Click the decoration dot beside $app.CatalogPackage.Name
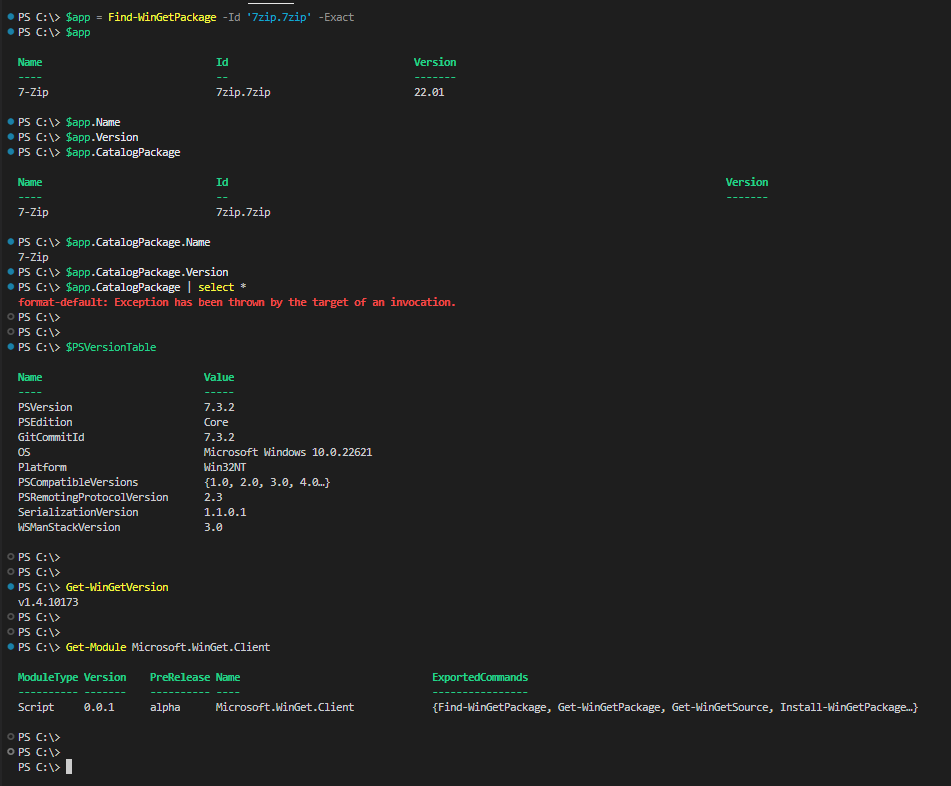 pos(10,241)
